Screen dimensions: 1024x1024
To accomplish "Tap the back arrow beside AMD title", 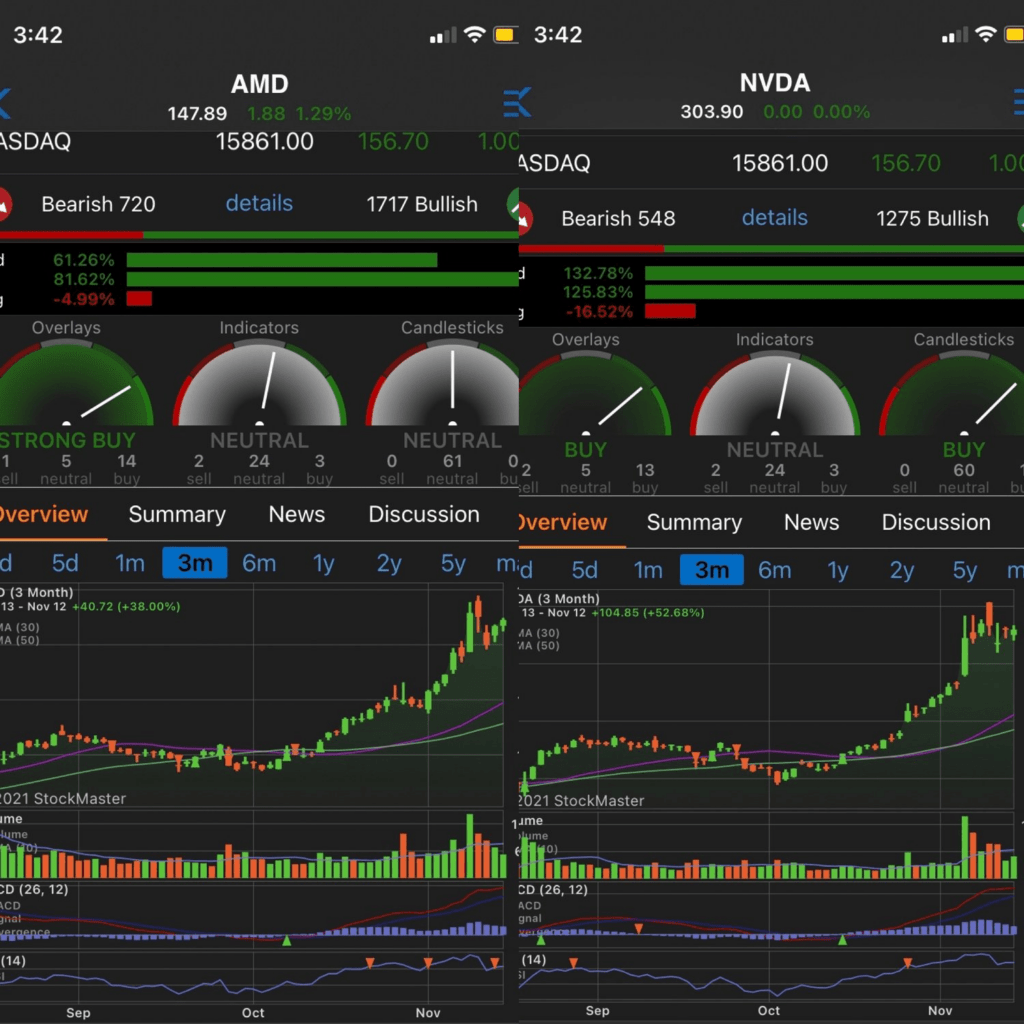I will [6, 101].
